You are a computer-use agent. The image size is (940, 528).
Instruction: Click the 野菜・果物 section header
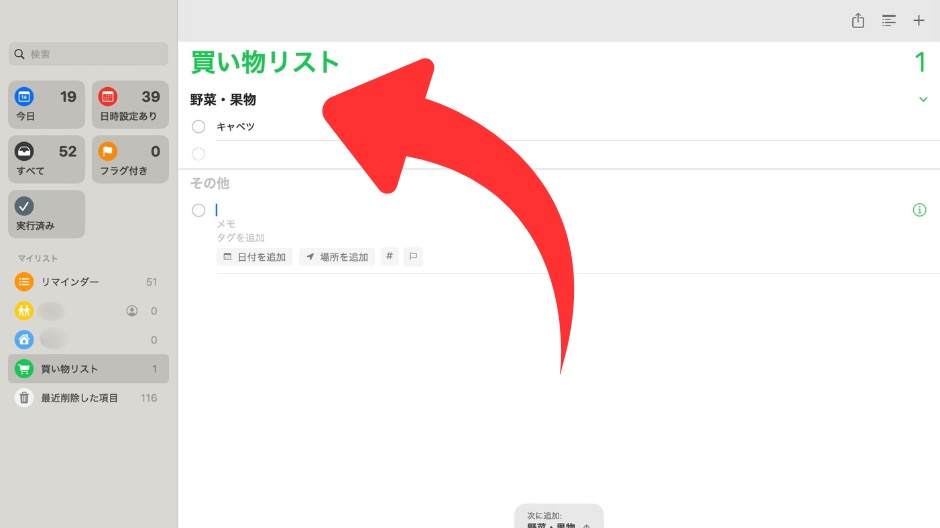223,99
